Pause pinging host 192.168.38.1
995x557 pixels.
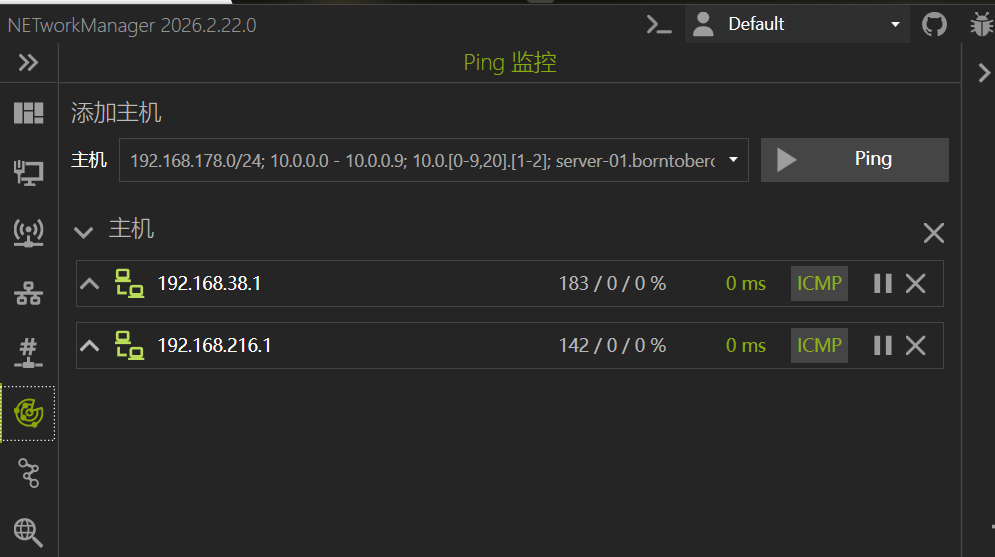click(x=882, y=284)
